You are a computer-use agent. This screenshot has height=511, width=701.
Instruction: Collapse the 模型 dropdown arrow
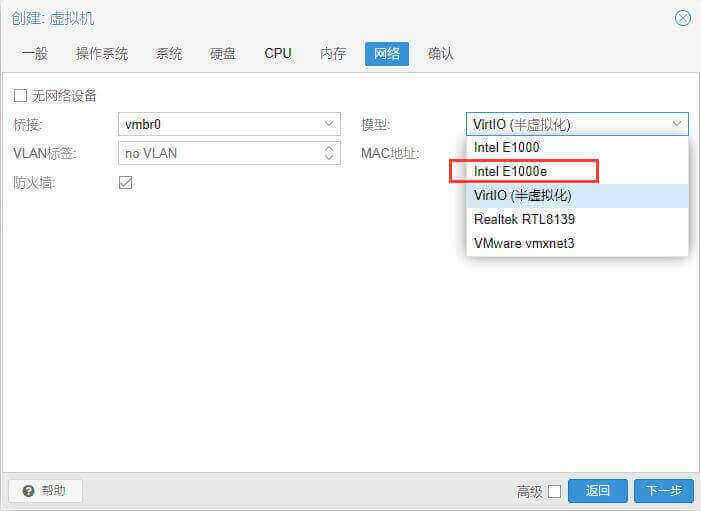coord(677,124)
